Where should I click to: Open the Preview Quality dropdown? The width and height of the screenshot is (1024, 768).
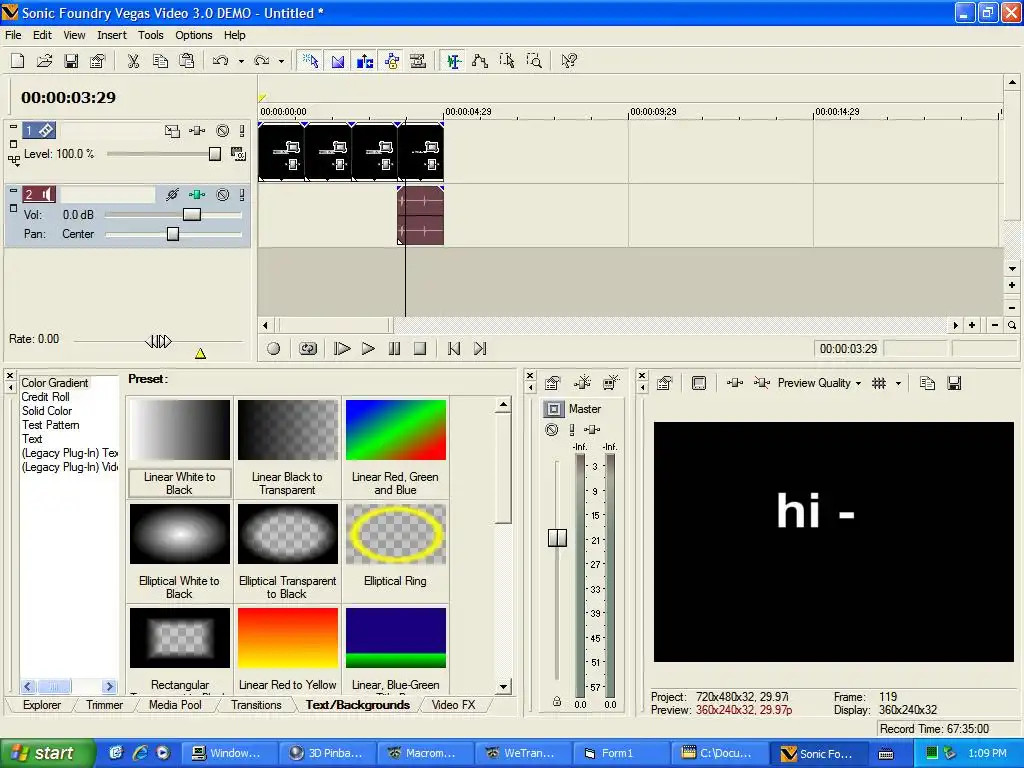tap(819, 383)
